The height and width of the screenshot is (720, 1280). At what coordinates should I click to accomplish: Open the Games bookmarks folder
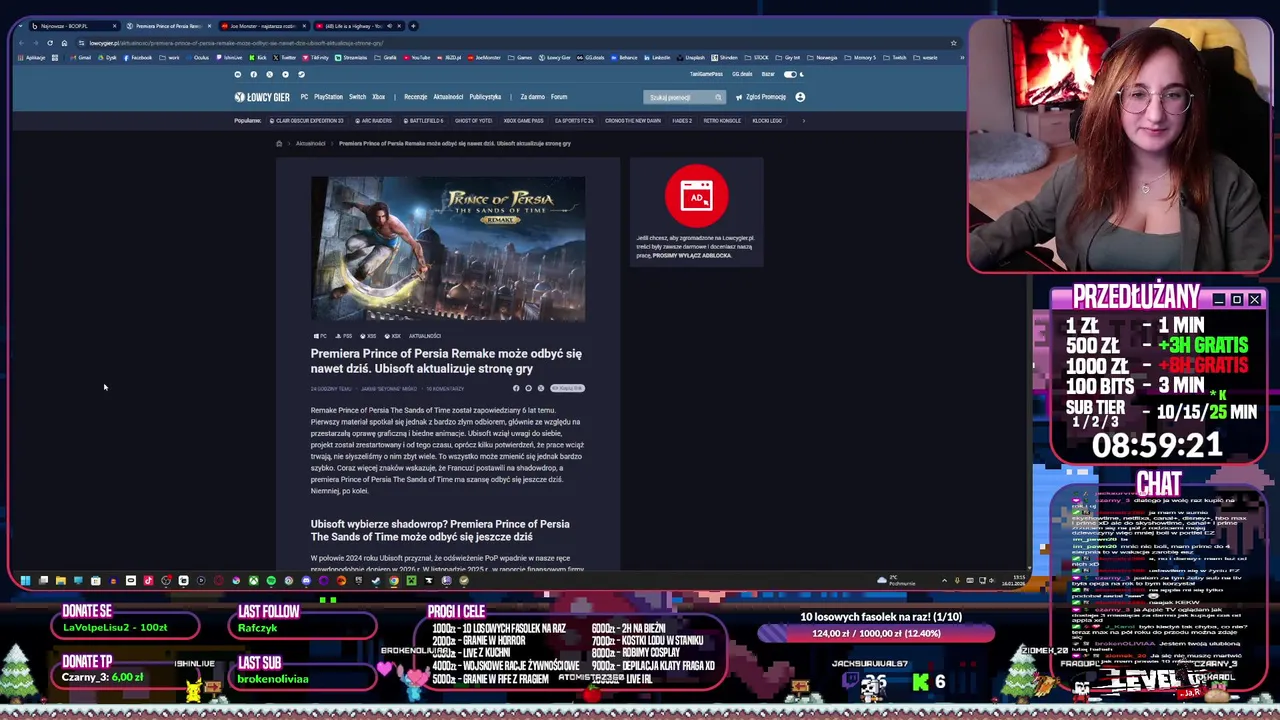coord(520,58)
